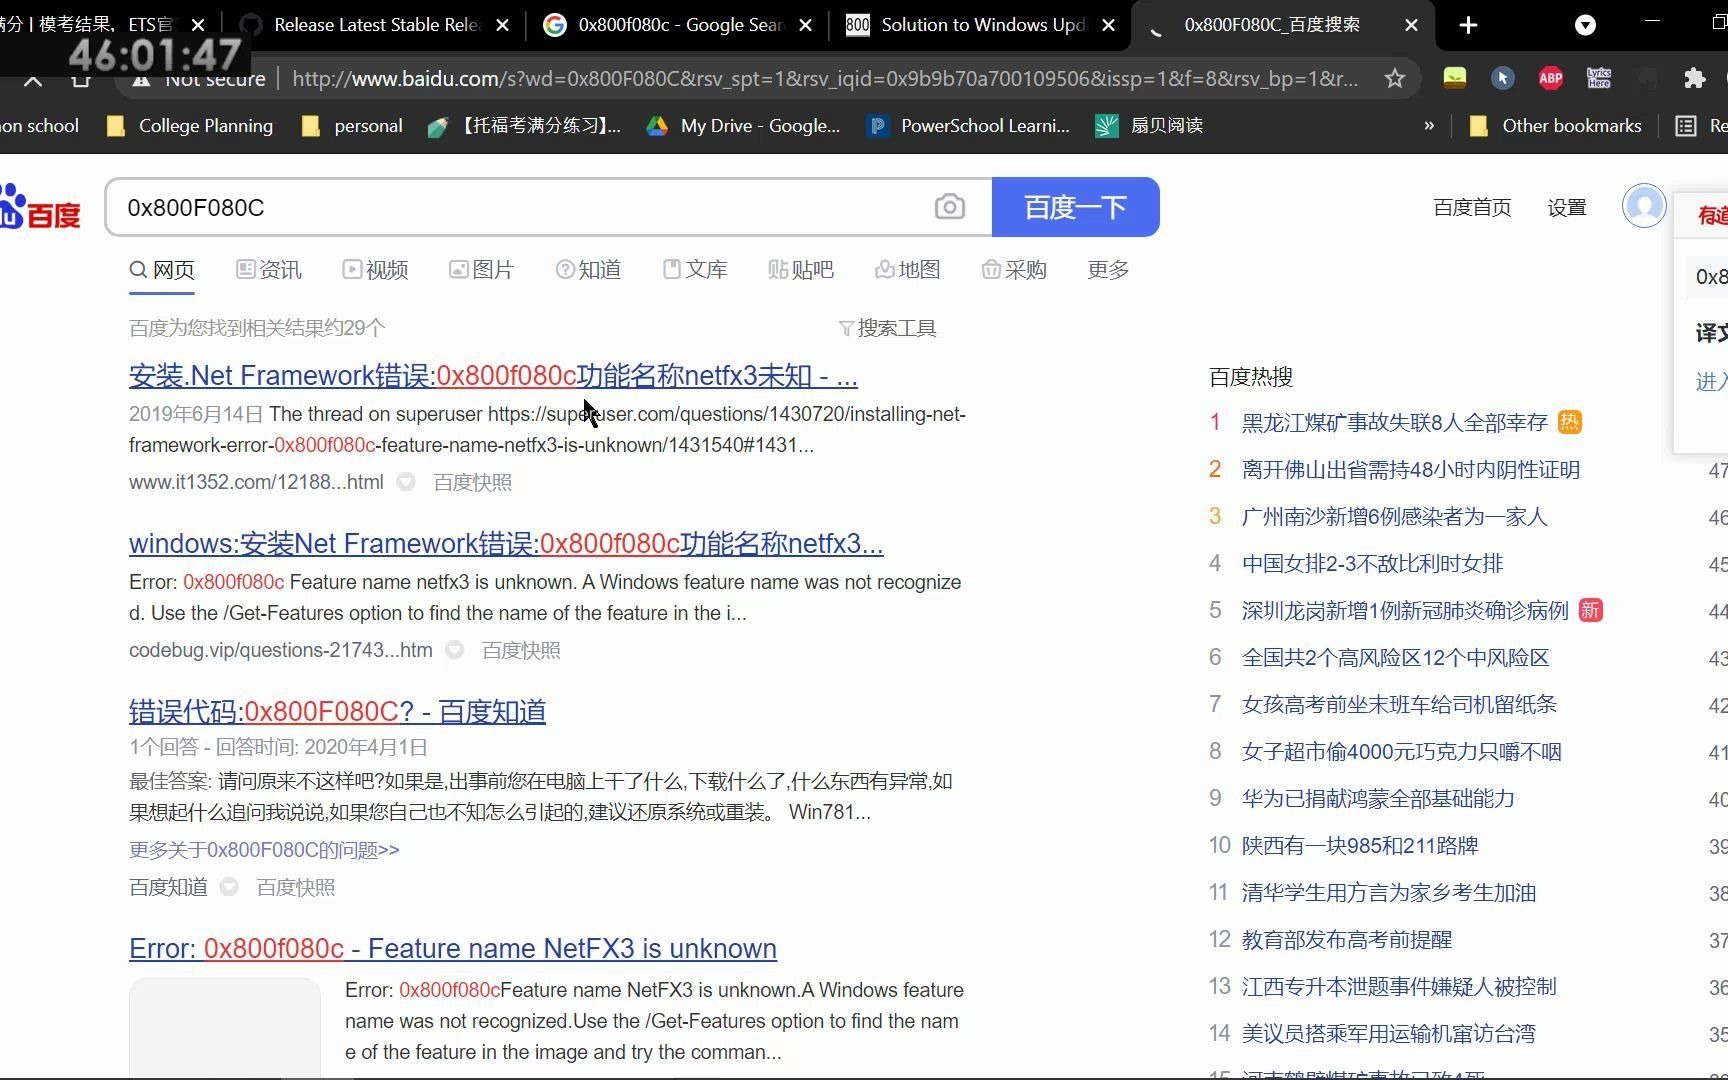Select the 地图 search tab

point(908,269)
